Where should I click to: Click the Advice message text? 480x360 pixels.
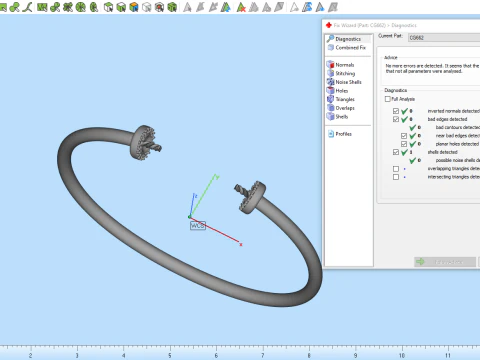tap(432, 68)
